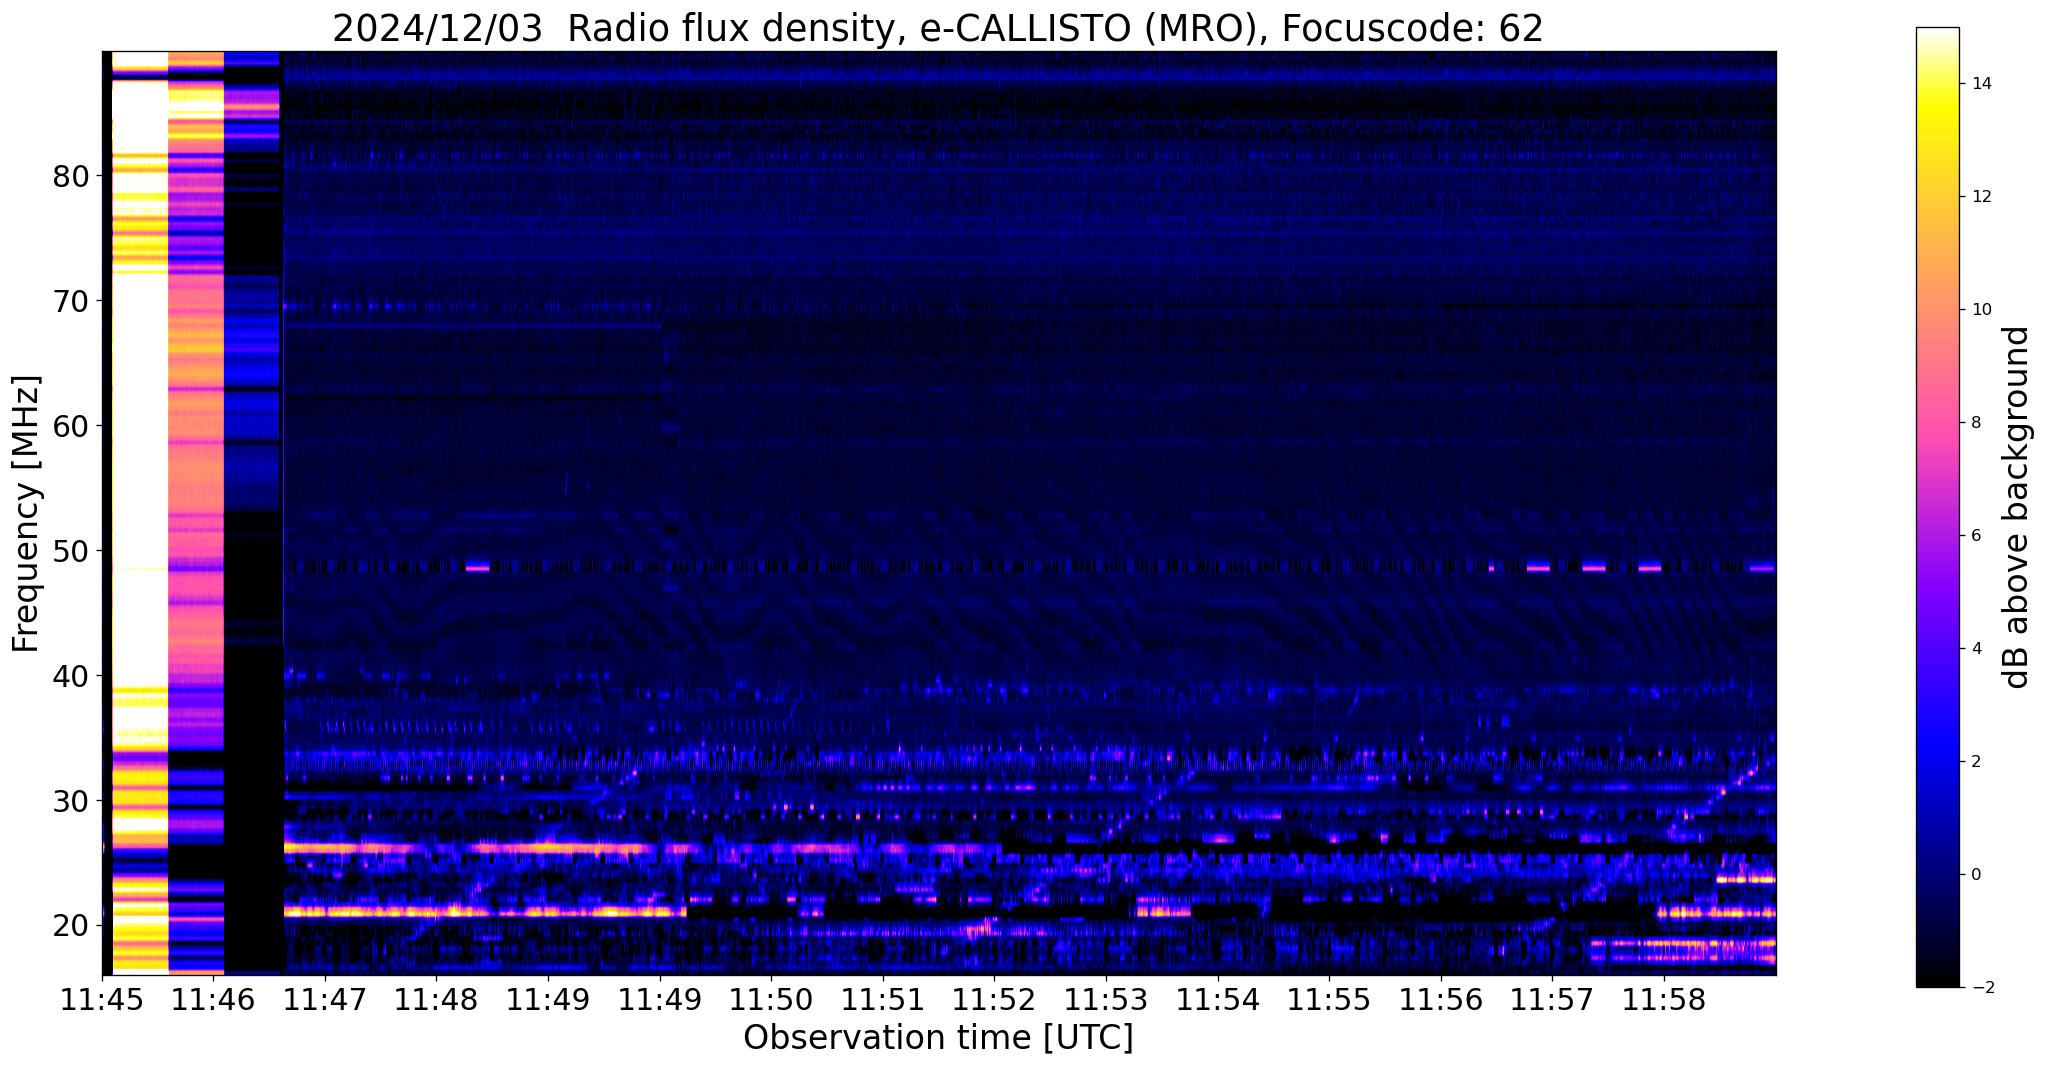
Task: Select the 11:58 time tick label
Action: 1664,1000
